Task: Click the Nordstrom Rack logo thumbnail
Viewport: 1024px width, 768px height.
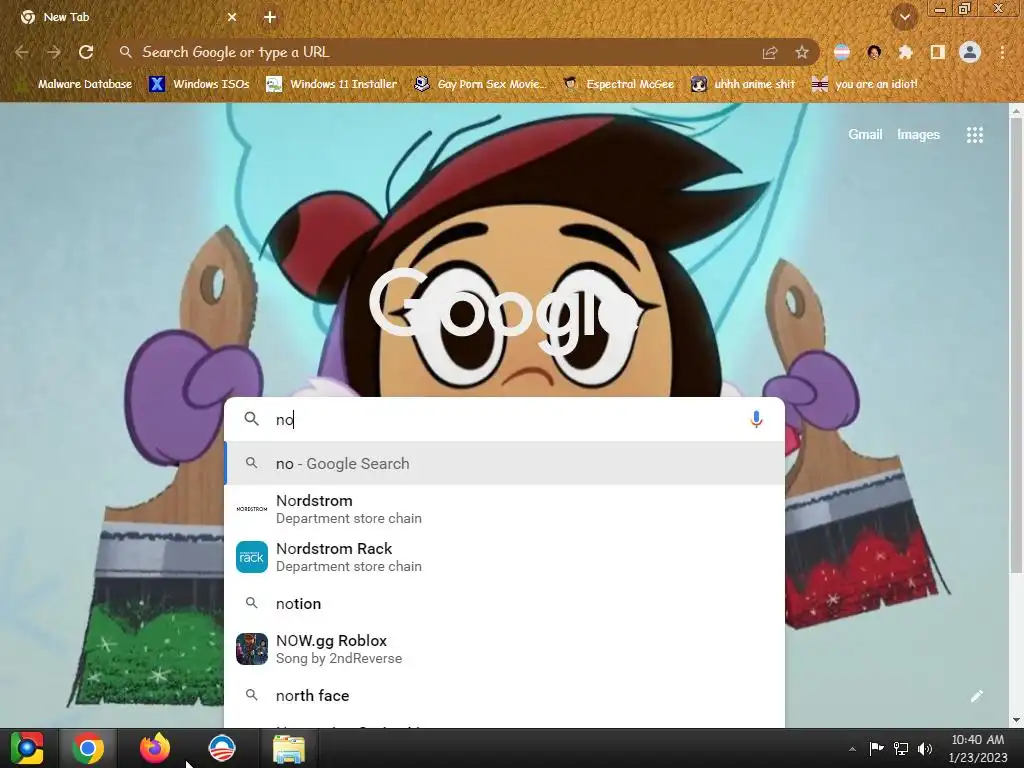Action: click(x=251, y=557)
